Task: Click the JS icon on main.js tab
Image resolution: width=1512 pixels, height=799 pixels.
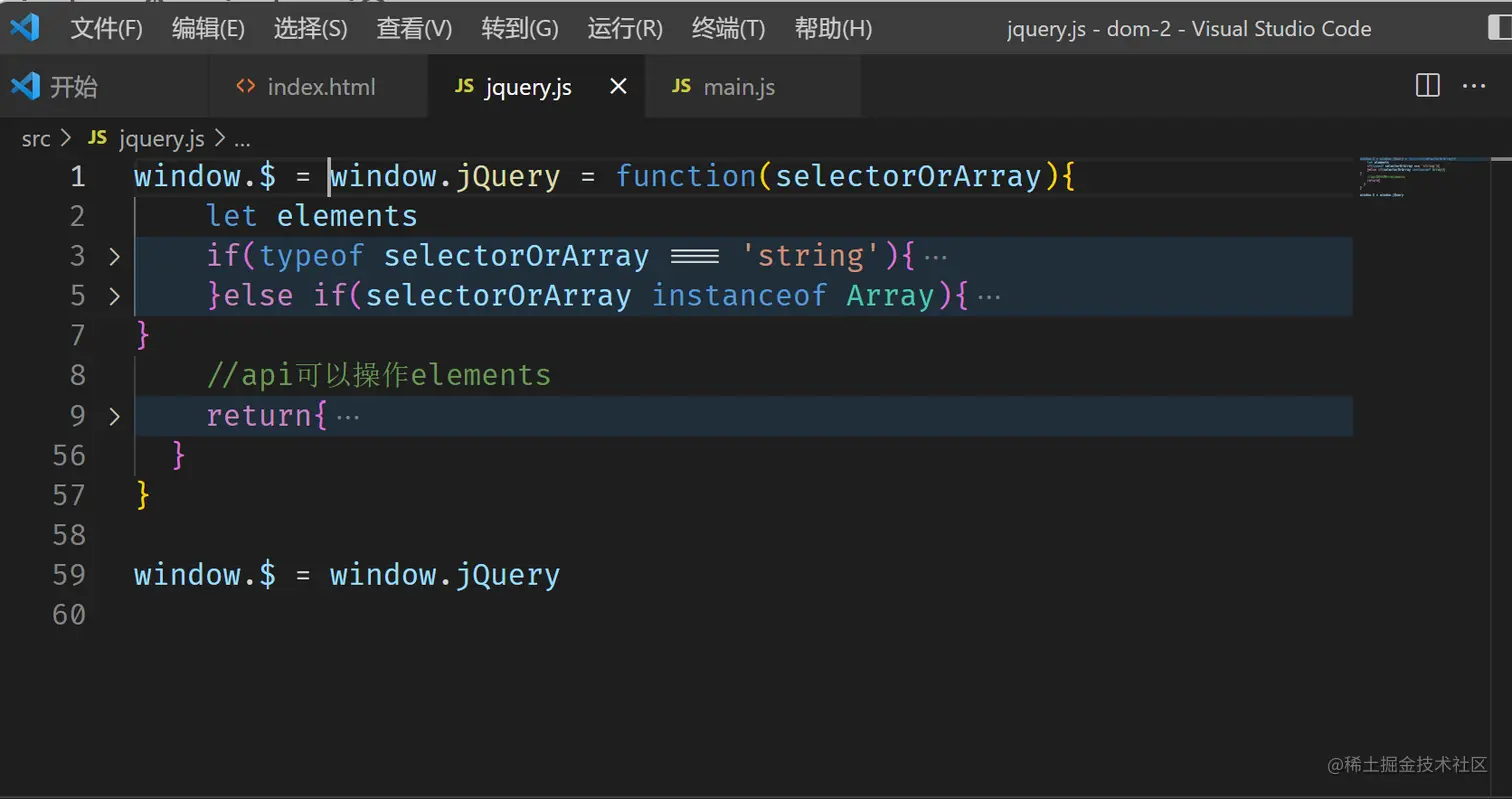Action: 682,87
